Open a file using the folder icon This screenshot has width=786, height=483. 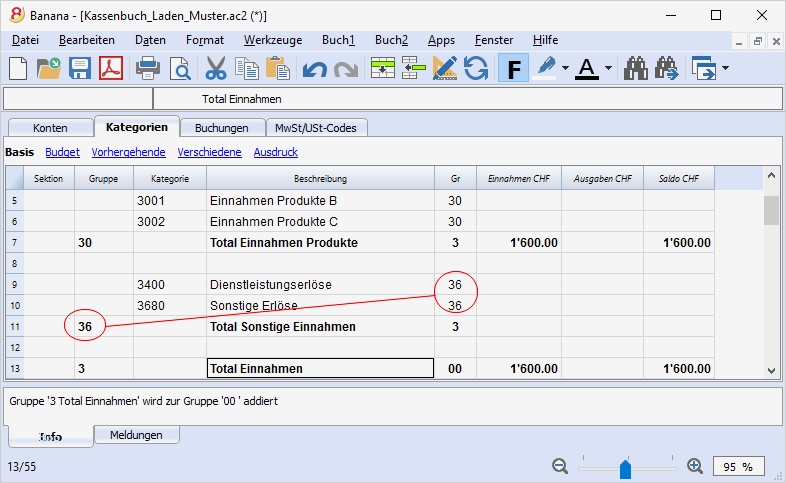pos(49,68)
